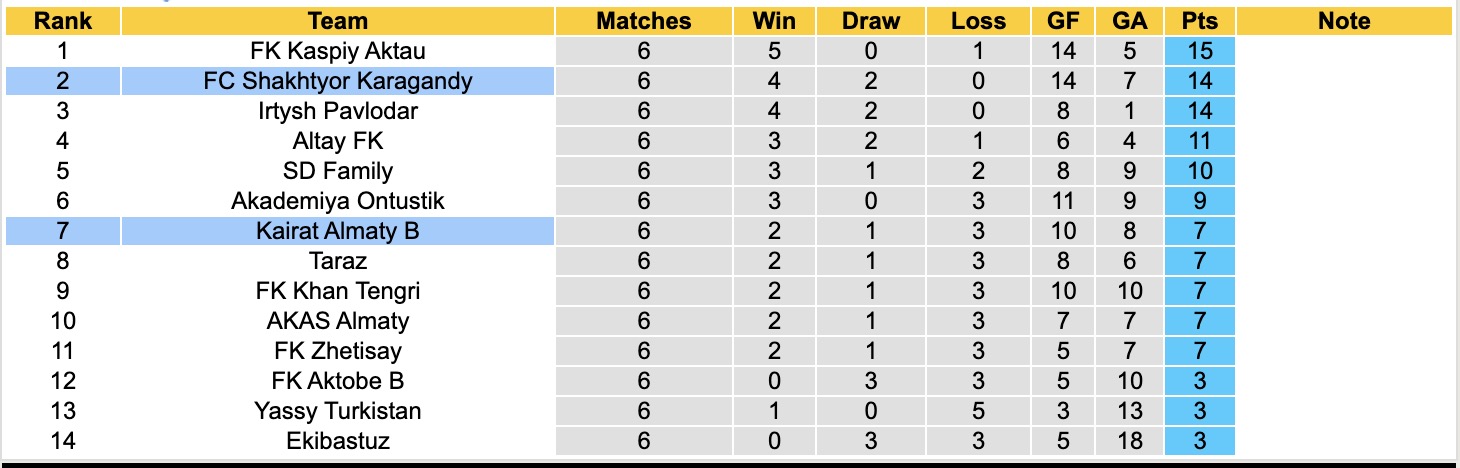Select the Yassy Turkistan team name

(x=338, y=411)
